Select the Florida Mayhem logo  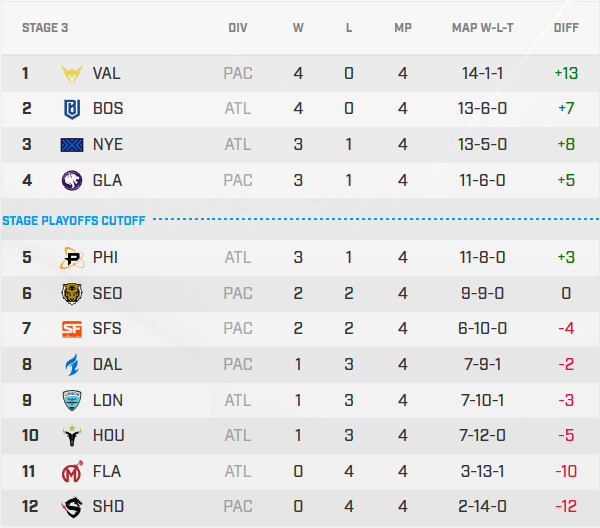coord(72,471)
